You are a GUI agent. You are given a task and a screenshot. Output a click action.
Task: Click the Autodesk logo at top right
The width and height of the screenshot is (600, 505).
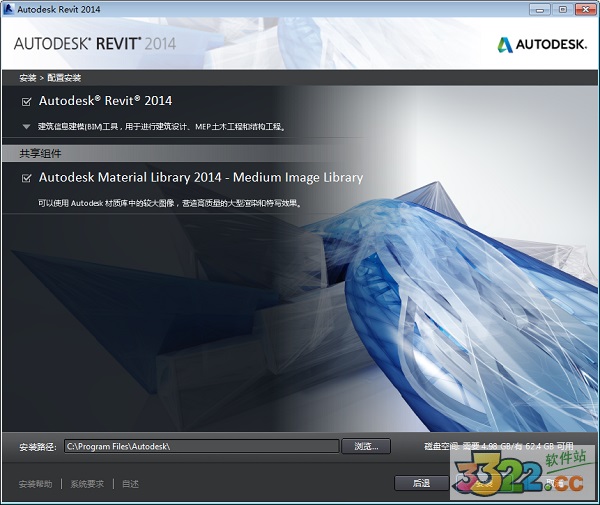coord(542,44)
